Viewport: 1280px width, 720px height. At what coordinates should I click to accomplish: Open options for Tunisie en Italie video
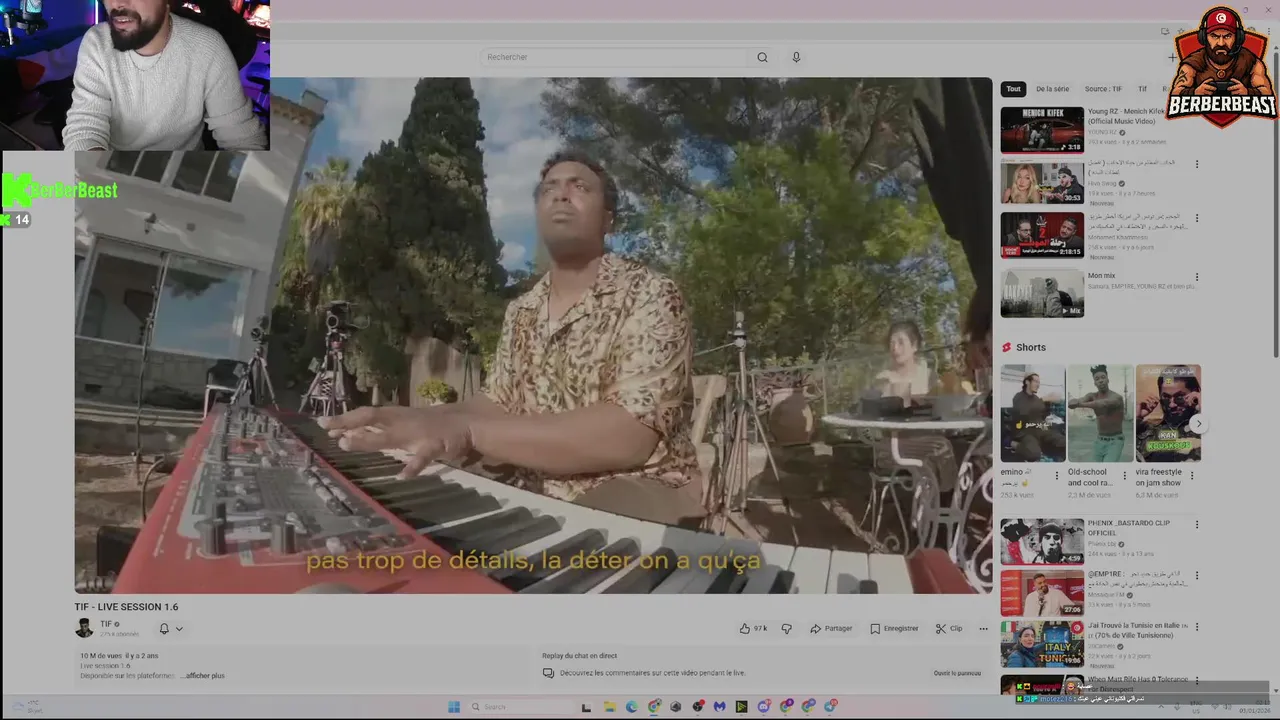tap(1197, 627)
